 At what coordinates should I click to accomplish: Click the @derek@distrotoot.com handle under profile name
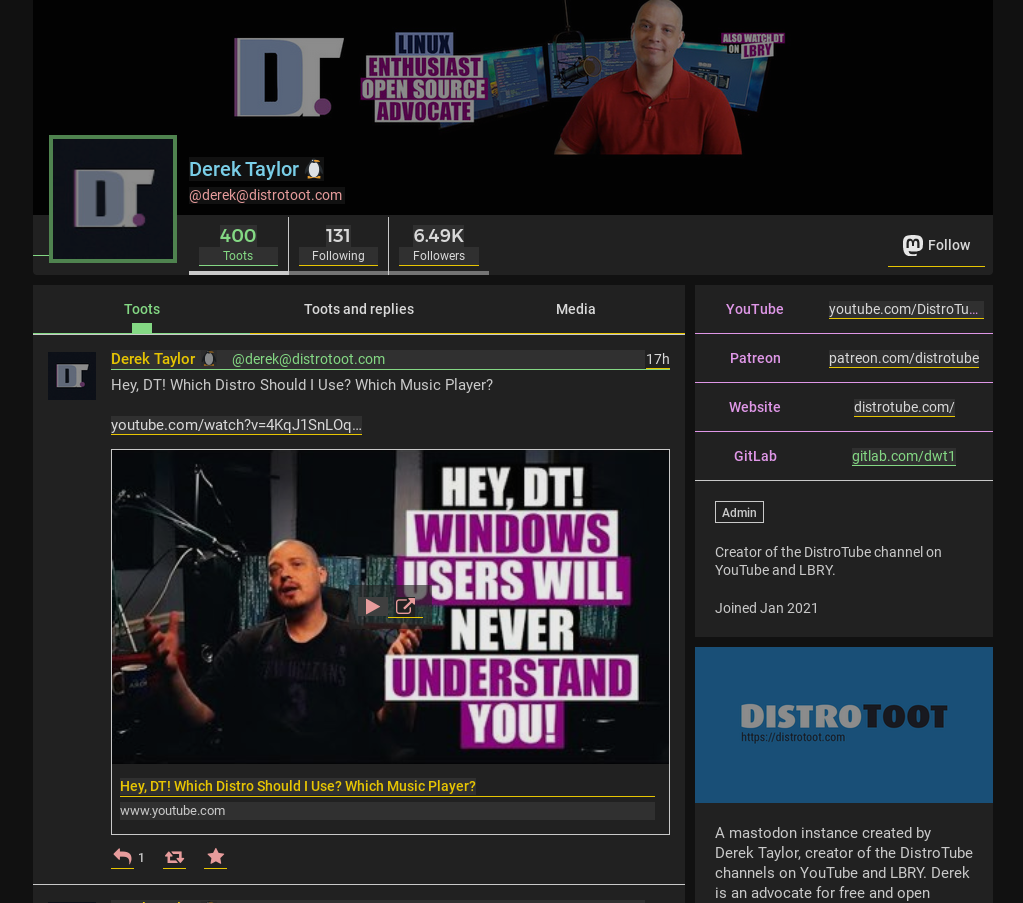pyautogui.click(x=266, y=195)
